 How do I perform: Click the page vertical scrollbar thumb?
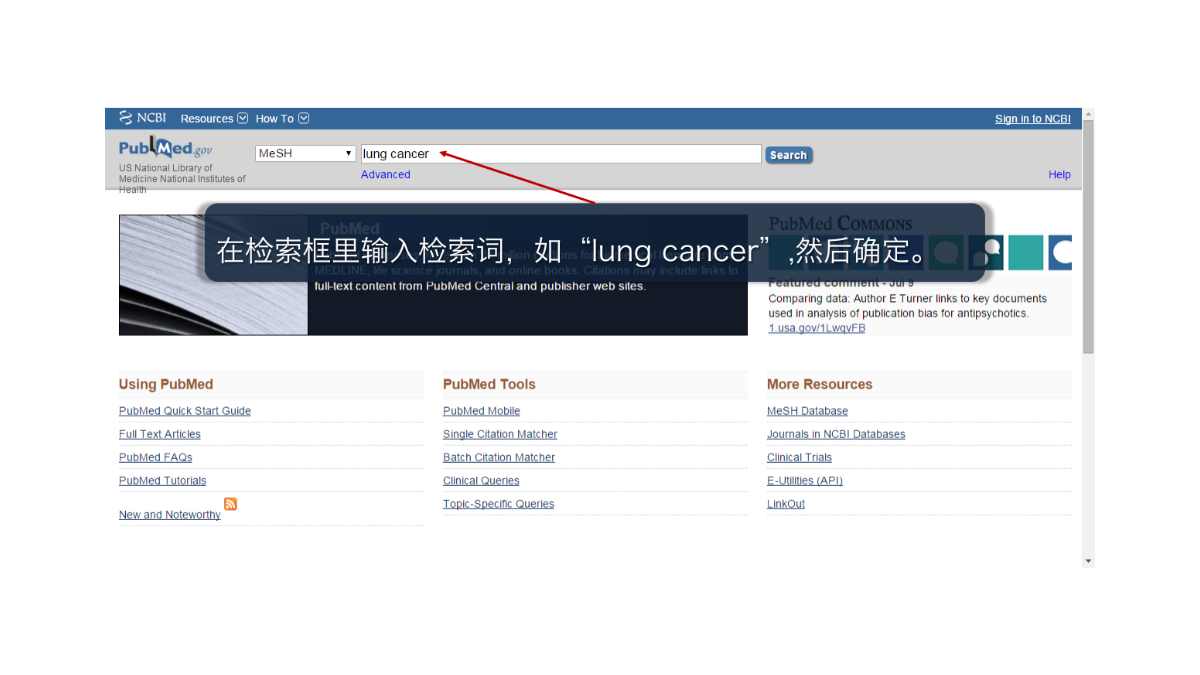[1089, 236]
